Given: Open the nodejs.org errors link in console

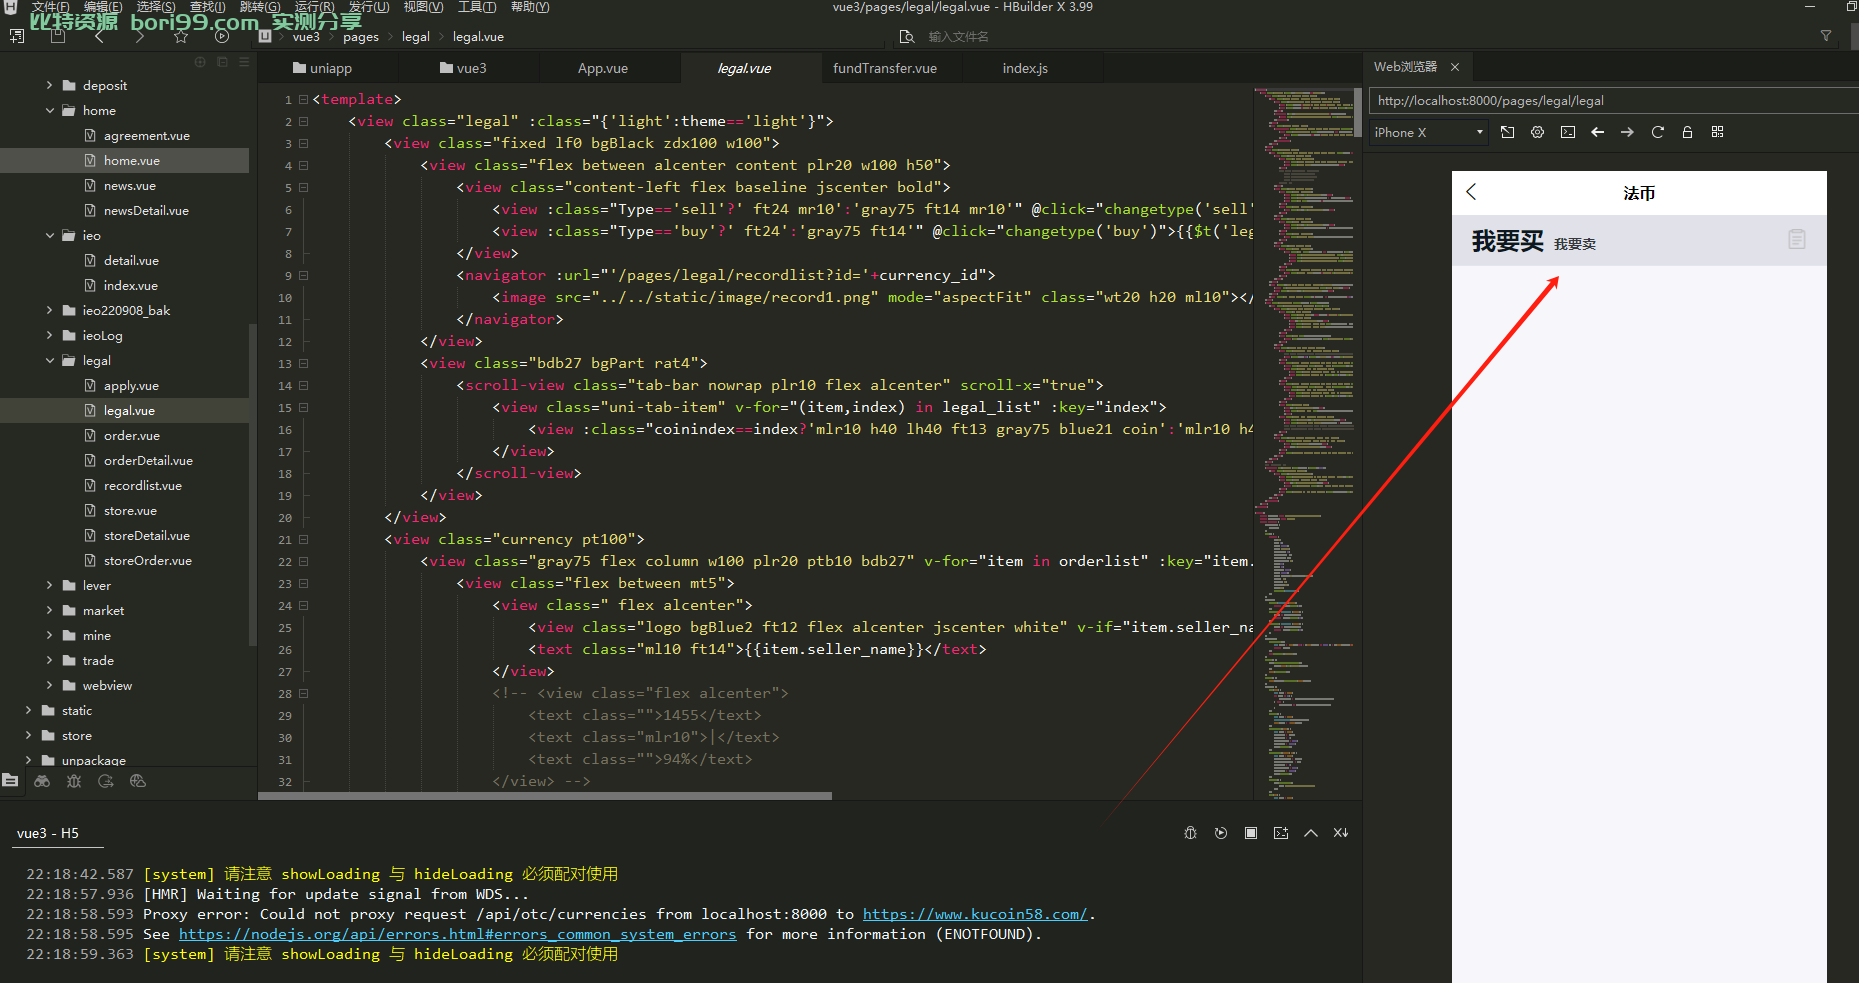Looking at the screenshot, I should click(x=457, y=934).
